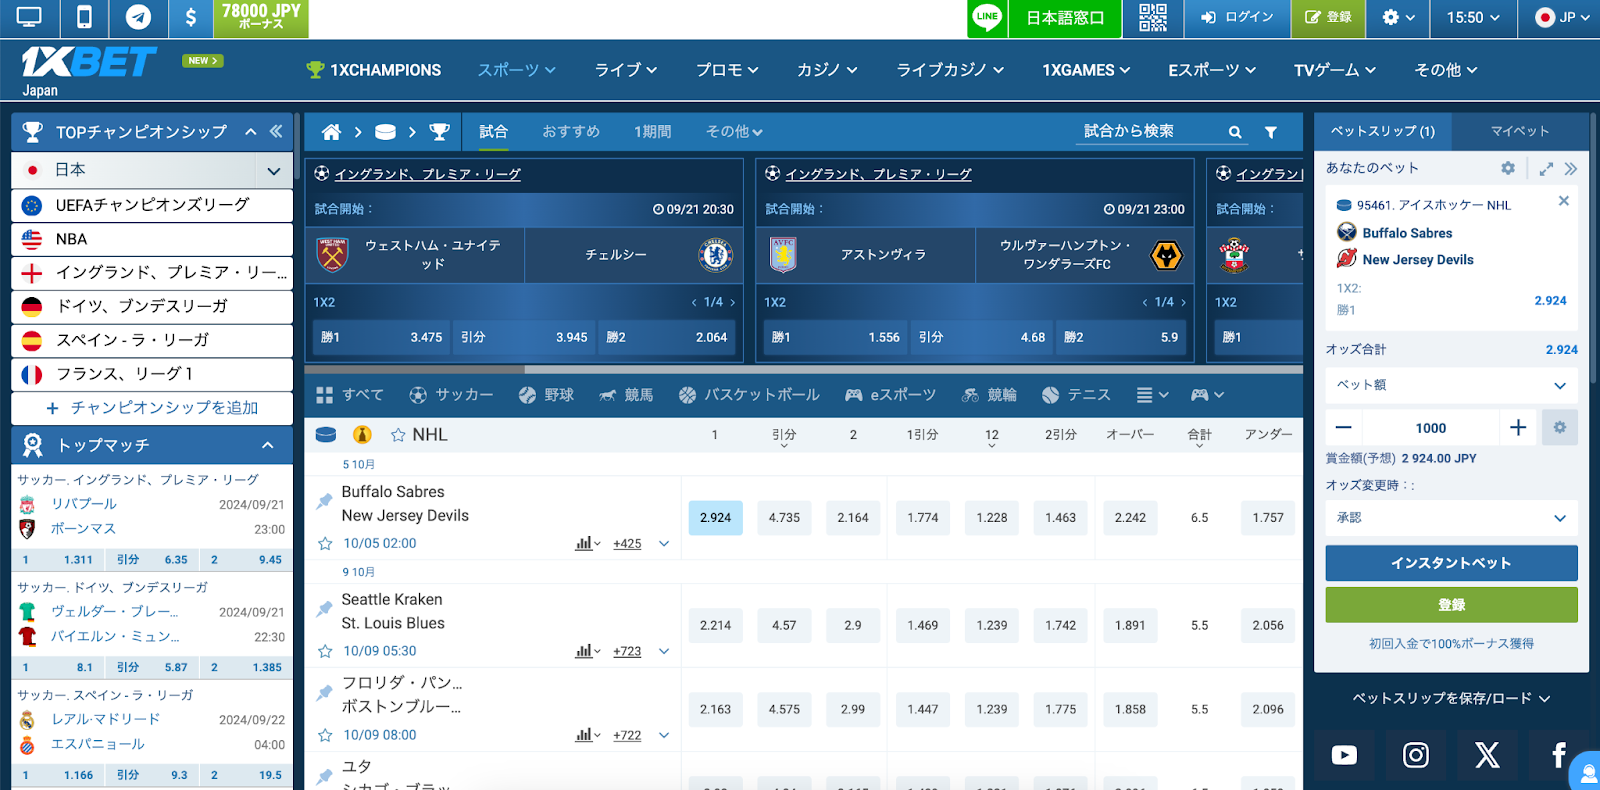Increase bet amount with plus button
Image resolution: width=1600 pixels, height=790 pixels.
(1518, 428)
